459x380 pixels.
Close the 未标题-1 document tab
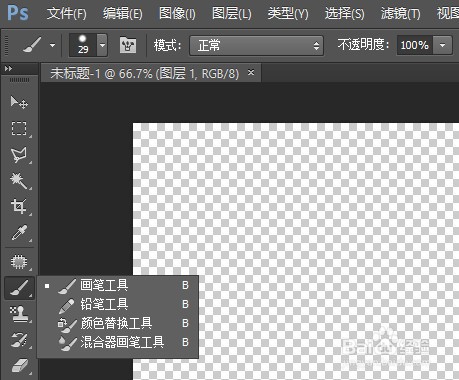click(251, 72)
